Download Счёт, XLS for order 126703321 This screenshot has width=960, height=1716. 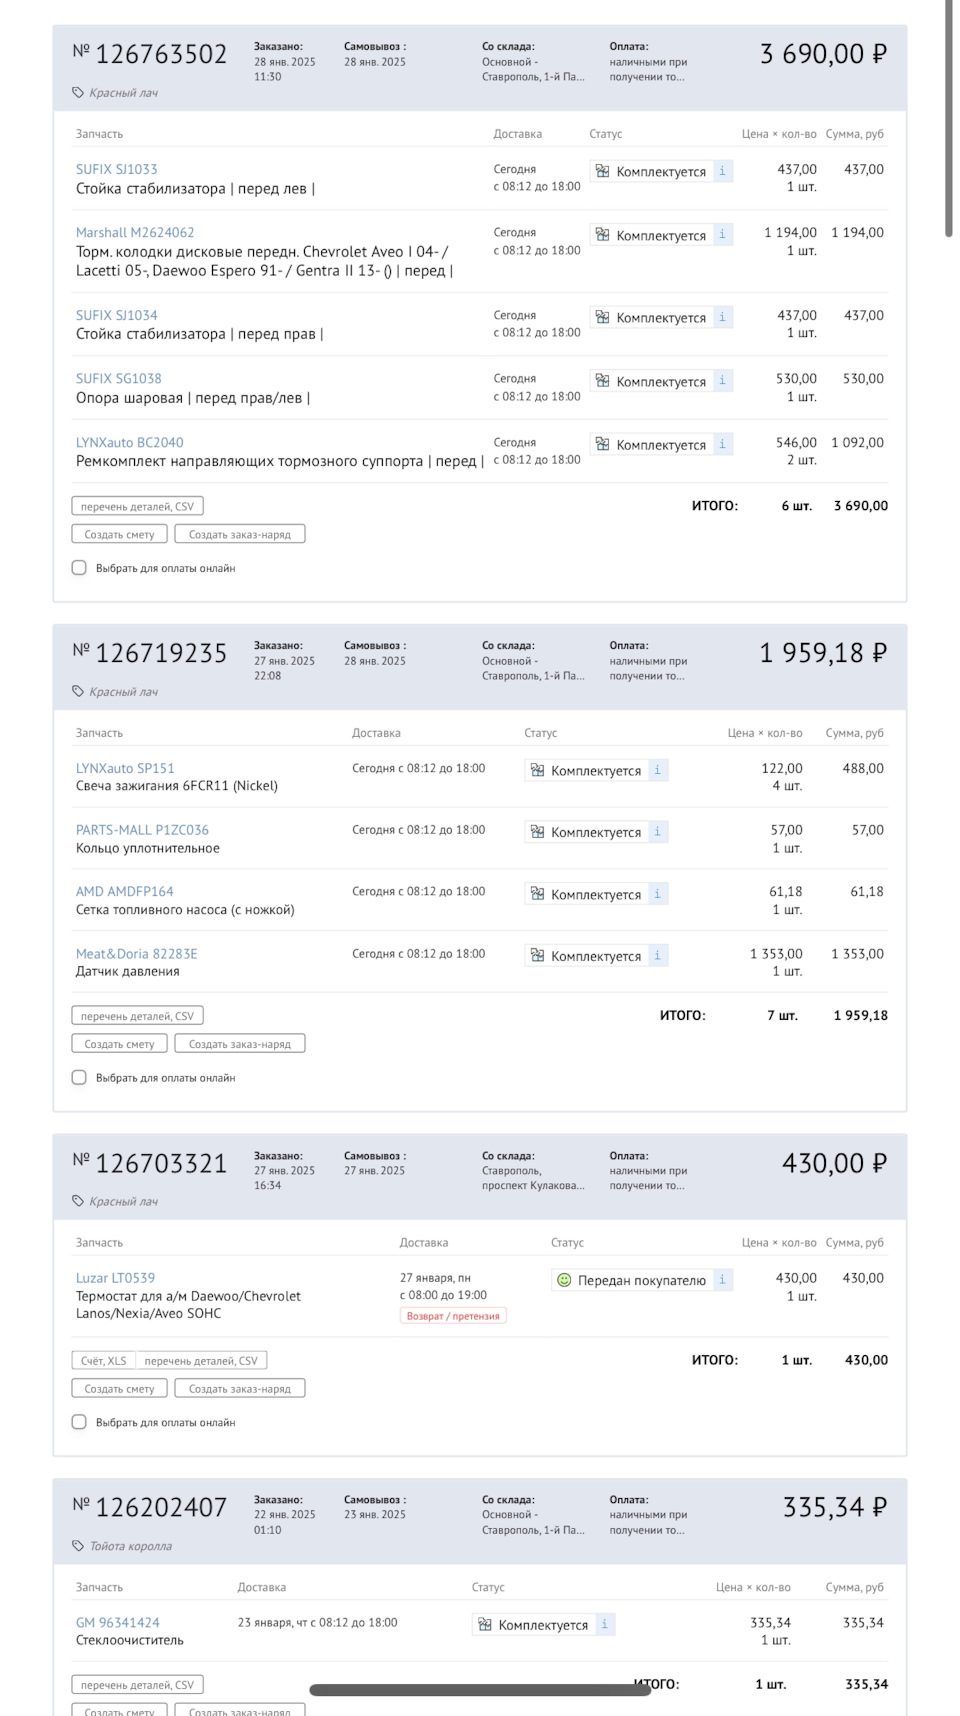(x=104, y=1361)
